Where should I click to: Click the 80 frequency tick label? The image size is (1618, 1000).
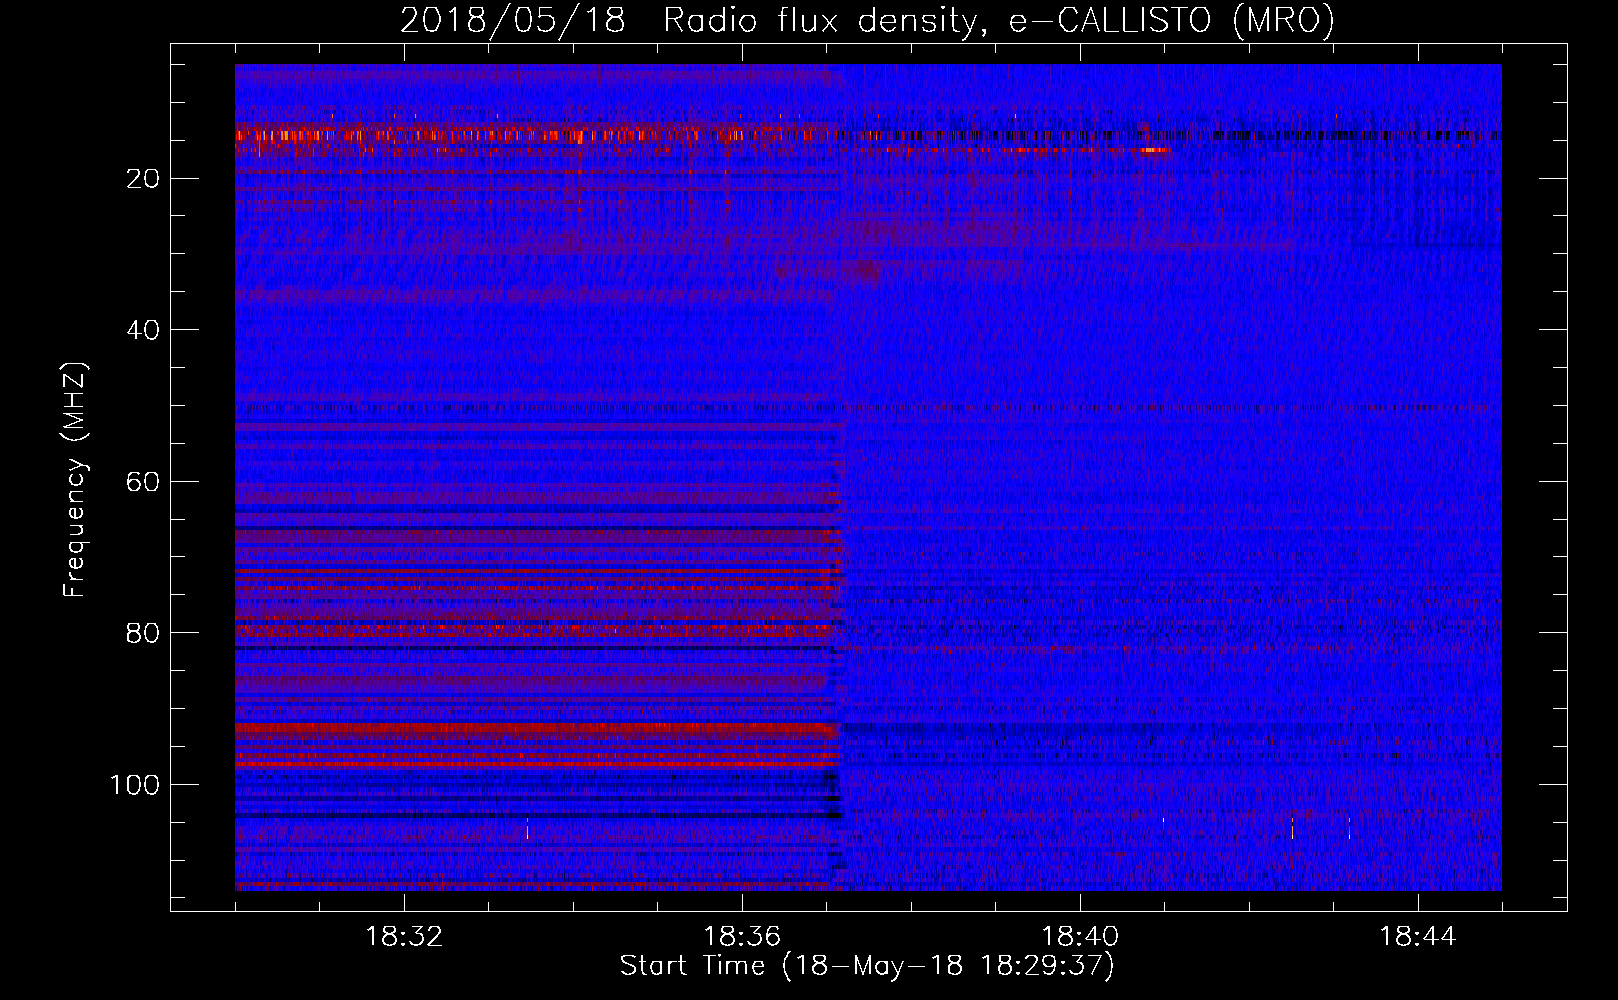144,633
